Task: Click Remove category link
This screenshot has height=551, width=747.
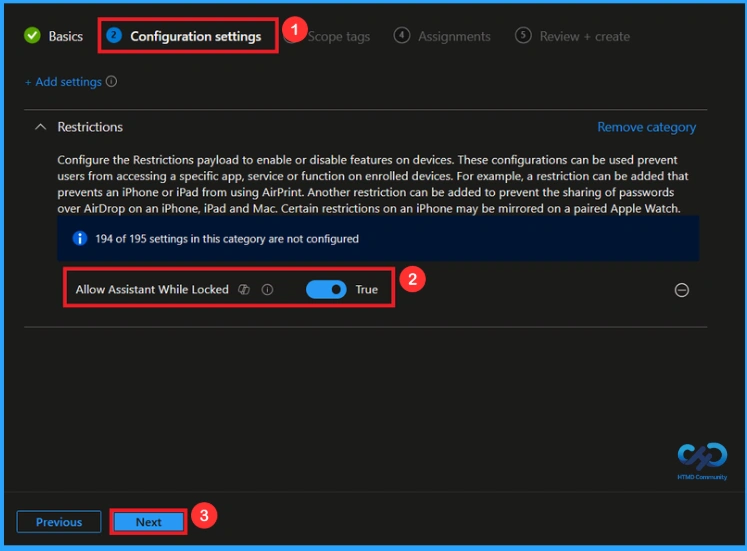Action: 646,127
